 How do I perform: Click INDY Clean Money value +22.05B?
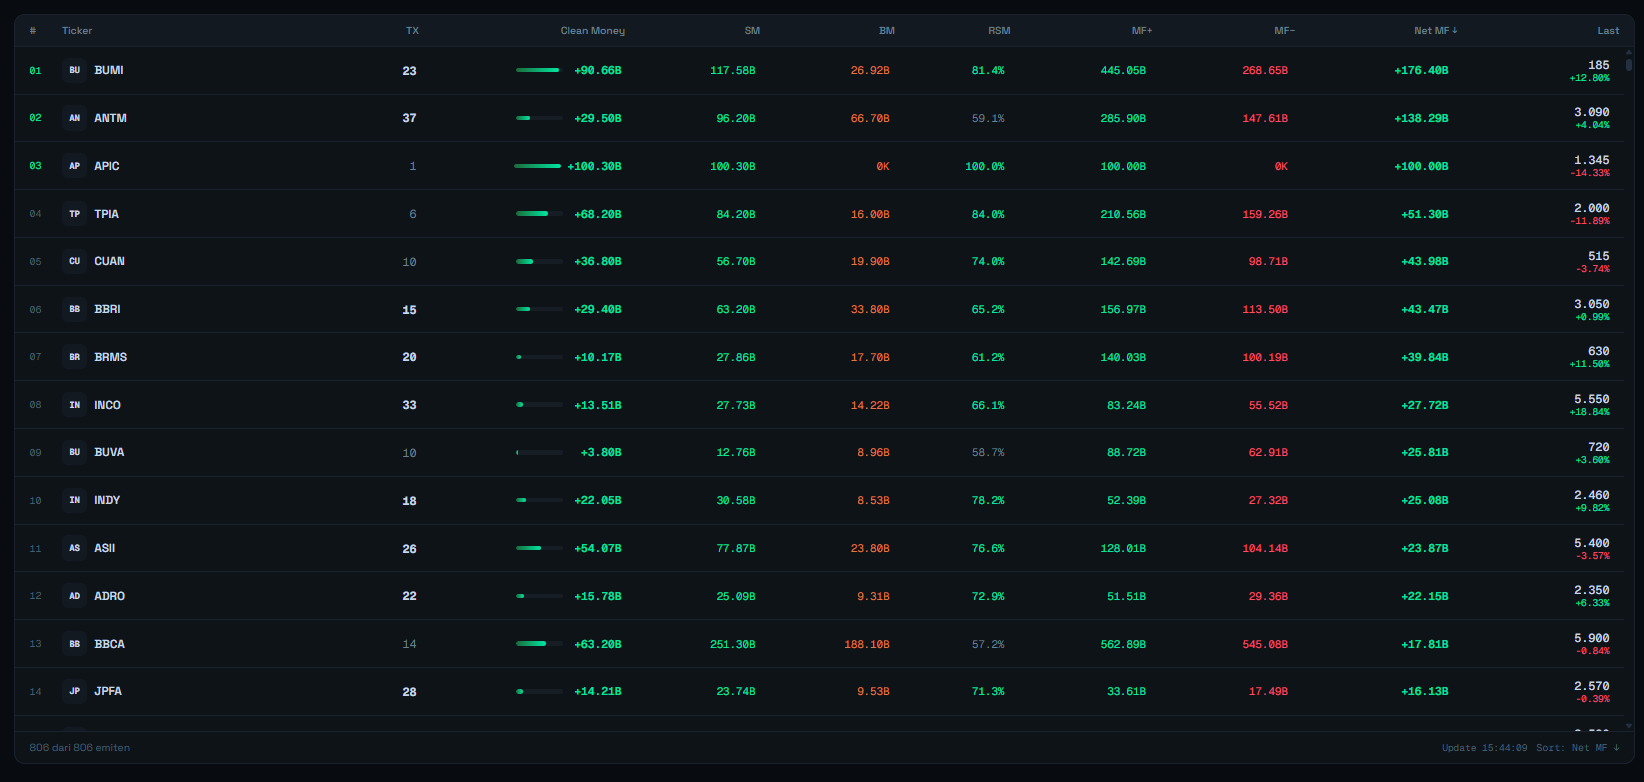598,500
